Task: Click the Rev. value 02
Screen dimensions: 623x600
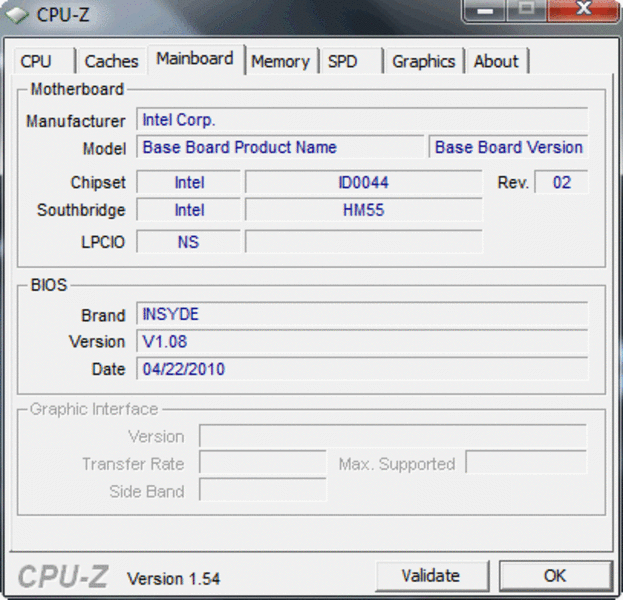Action: point(561,182)
